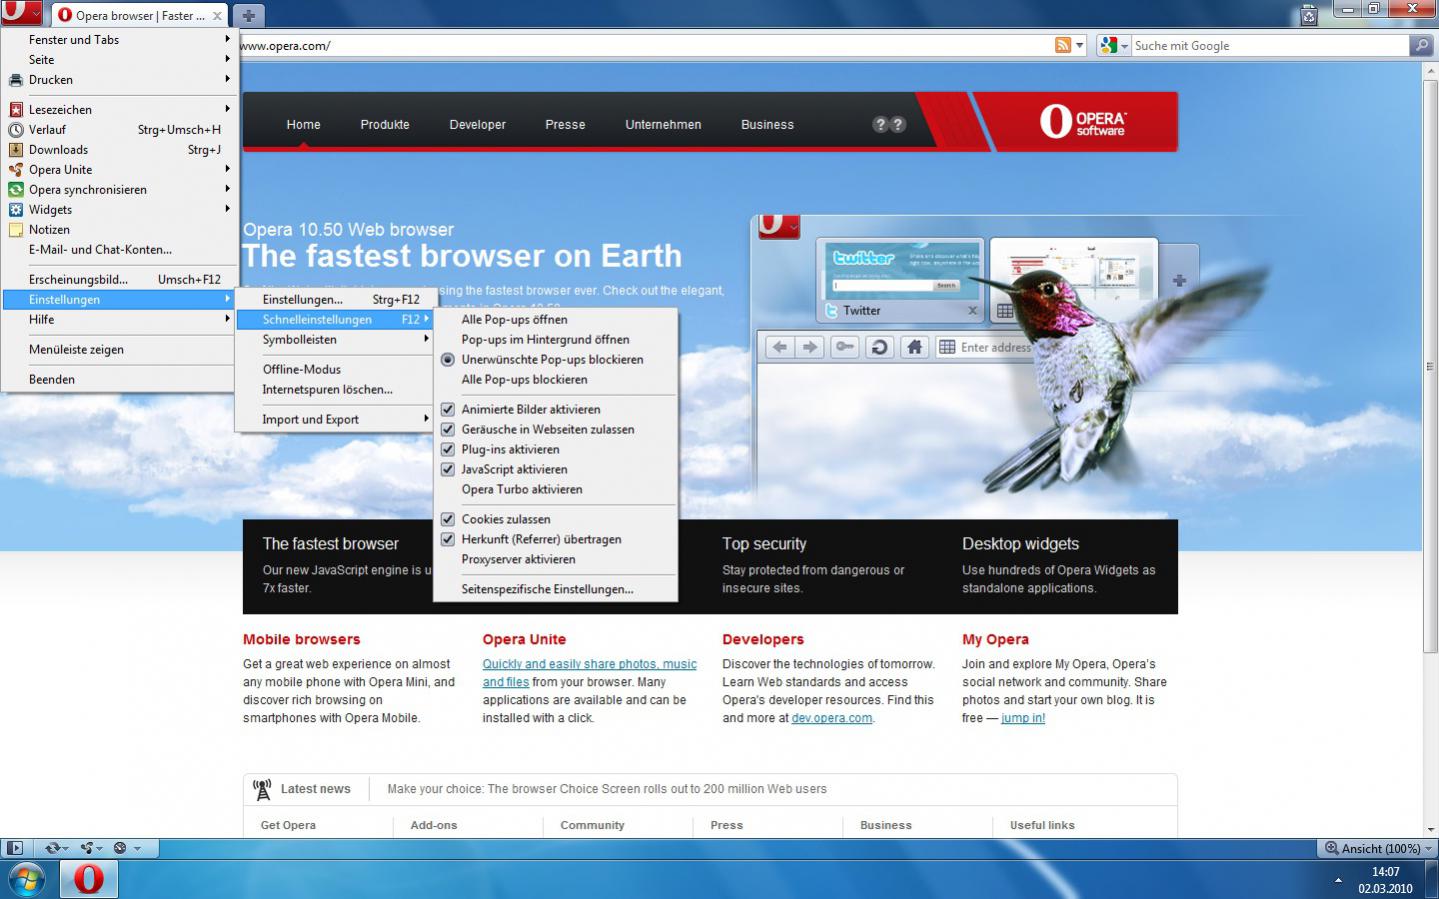Open the Windows Start menu
The height and width of the screenshot is (899, 1439).
pyautogui.click(x=27, y=879)
